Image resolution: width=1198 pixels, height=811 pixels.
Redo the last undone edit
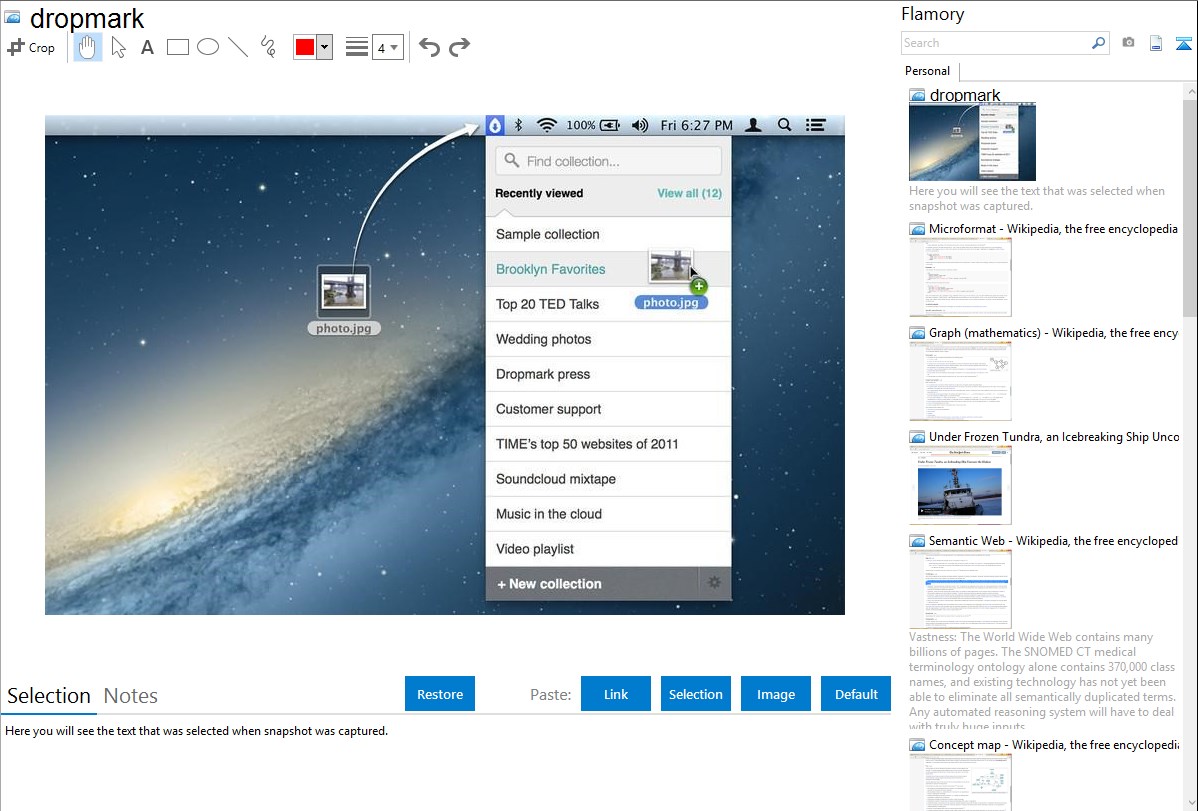tap(459, 47)
